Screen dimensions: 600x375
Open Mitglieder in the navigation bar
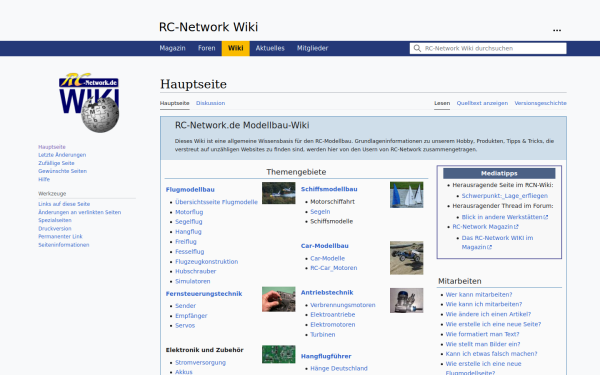pos(312,48)
